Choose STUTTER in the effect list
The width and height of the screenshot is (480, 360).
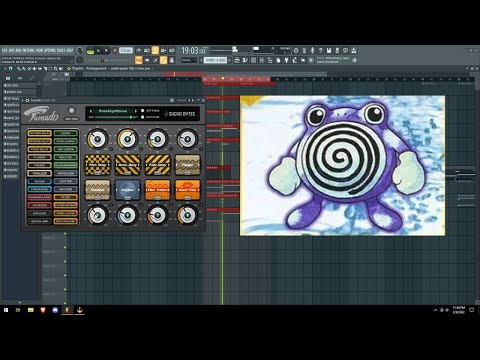coord(65,181)
